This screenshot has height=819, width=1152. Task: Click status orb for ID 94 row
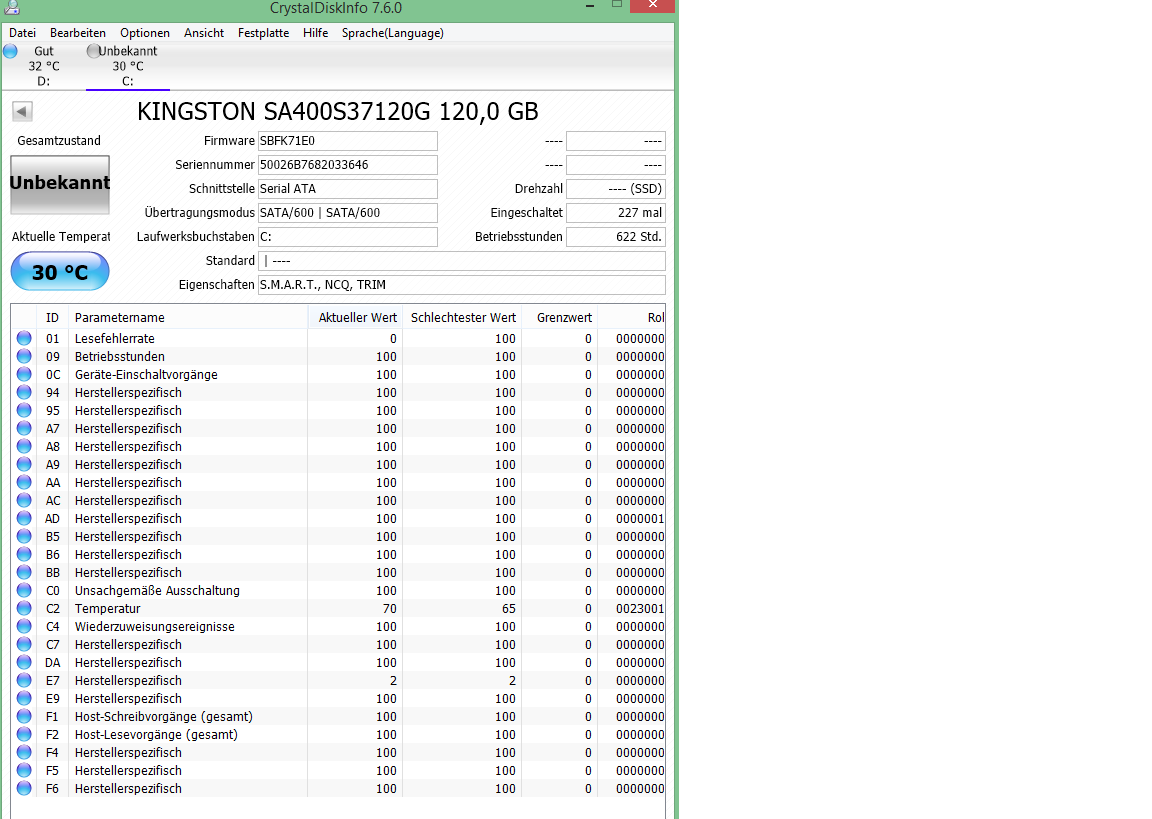(24, 392)
